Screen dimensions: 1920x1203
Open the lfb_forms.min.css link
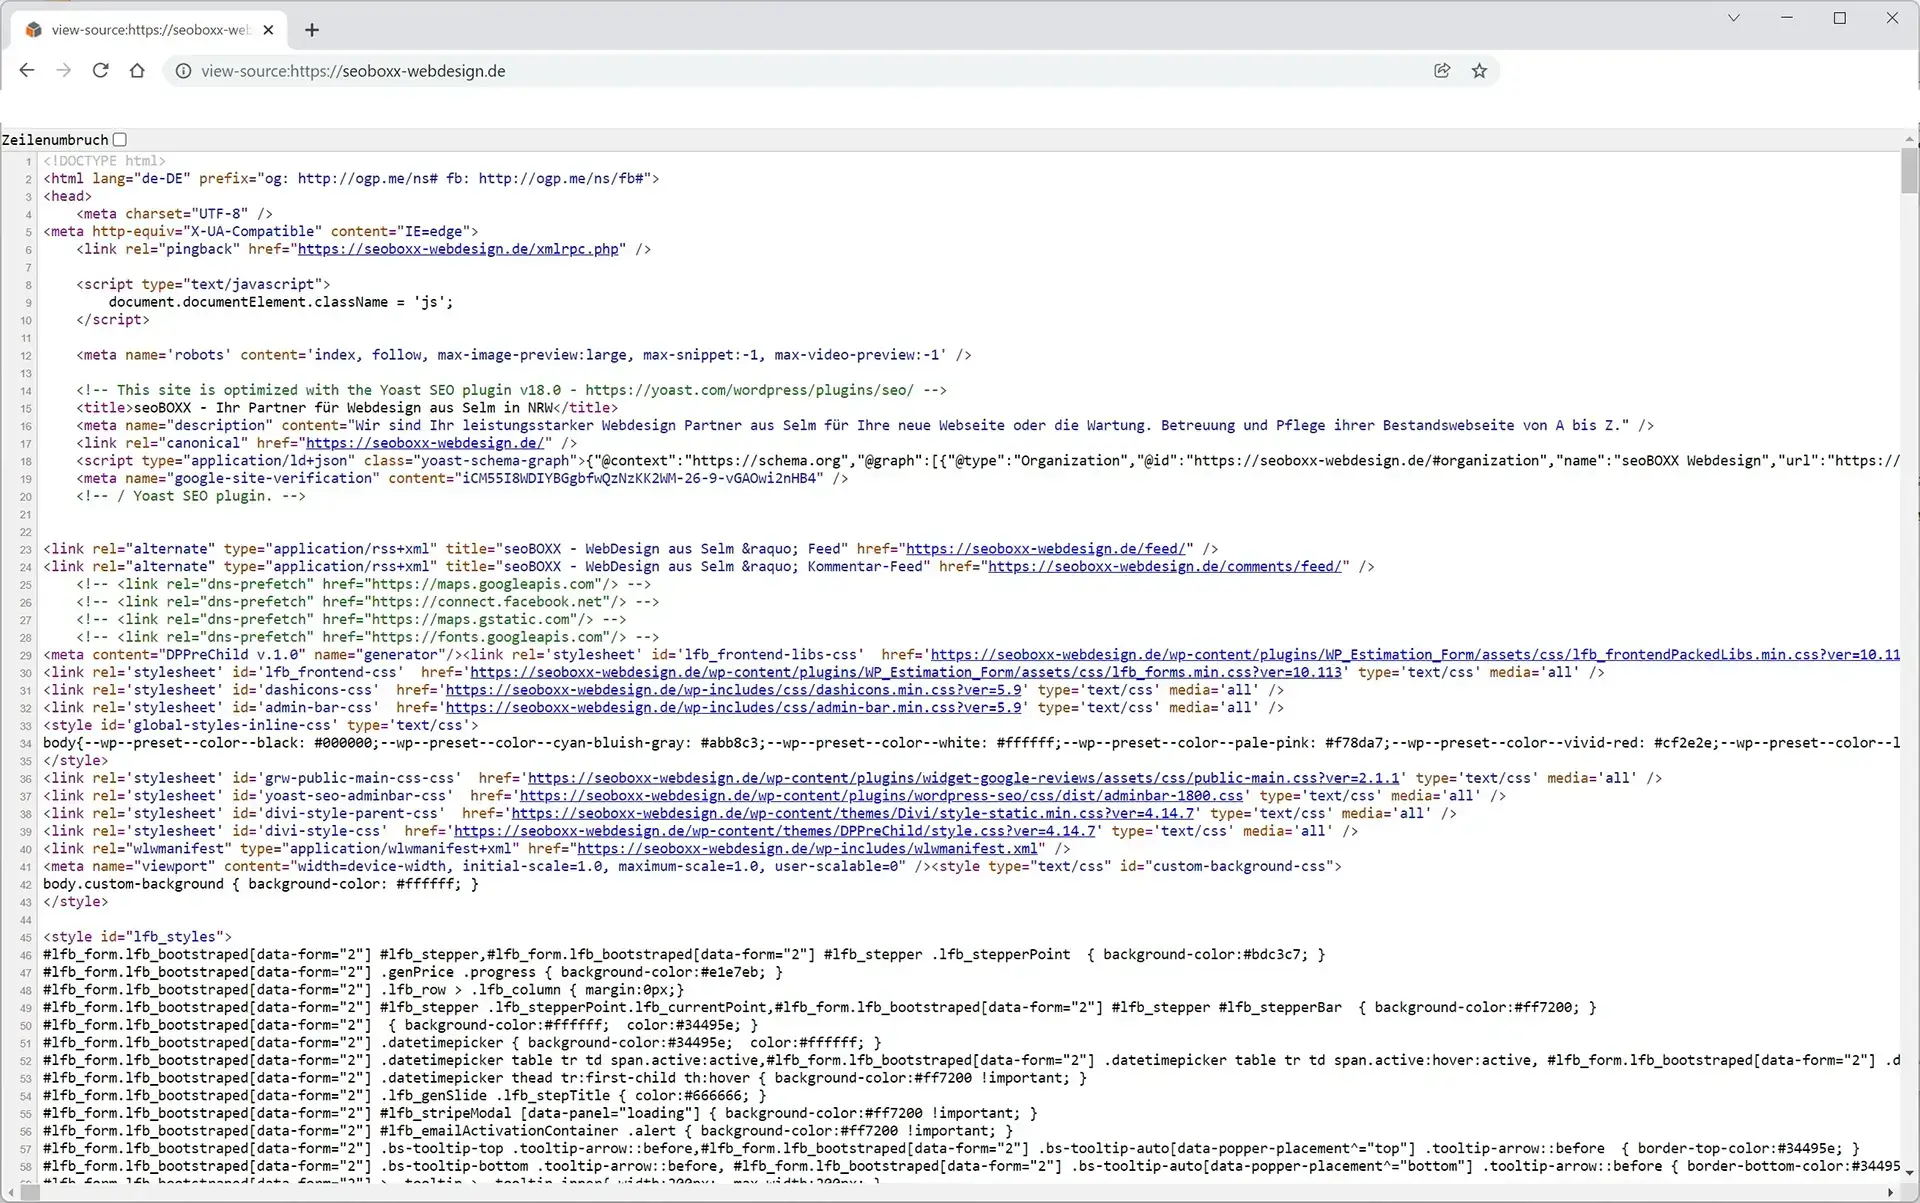906,673
